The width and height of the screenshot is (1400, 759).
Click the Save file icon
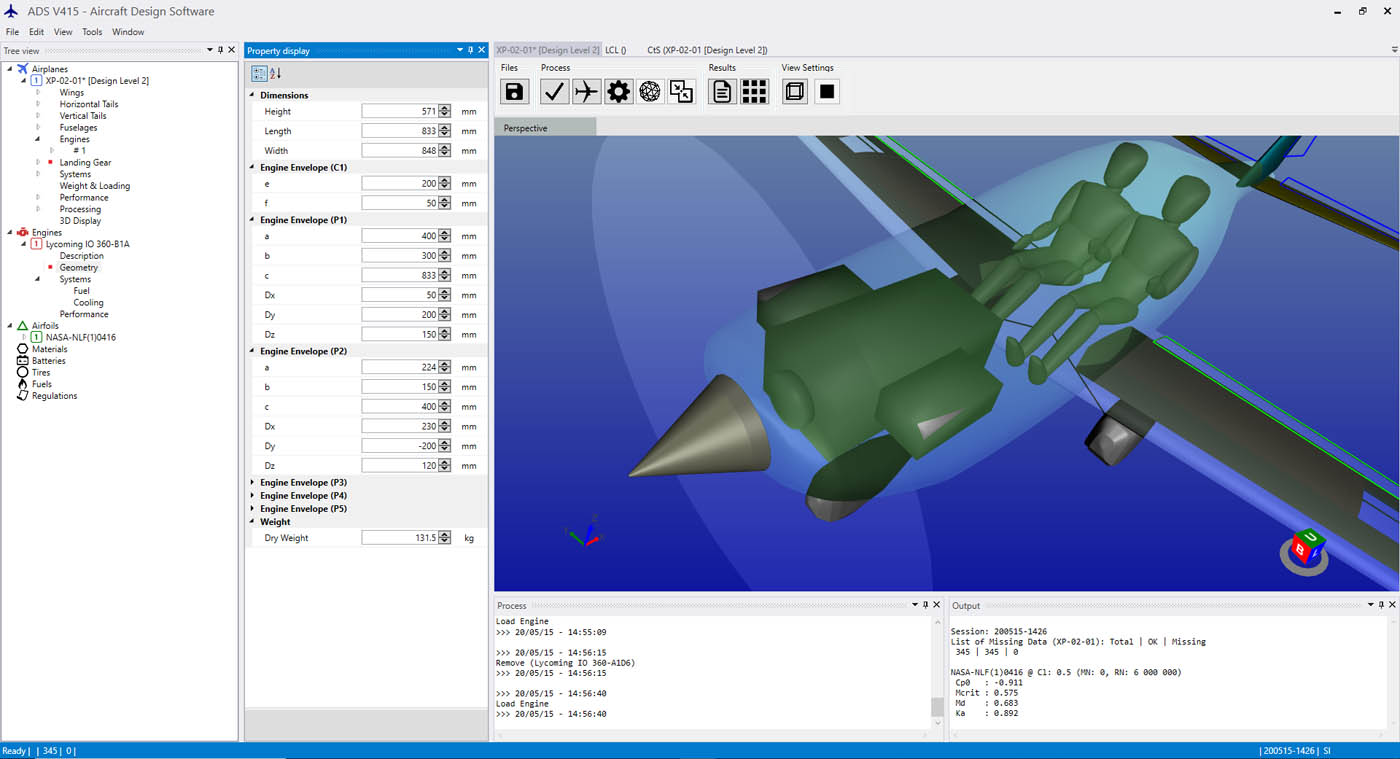click(513, 92)
